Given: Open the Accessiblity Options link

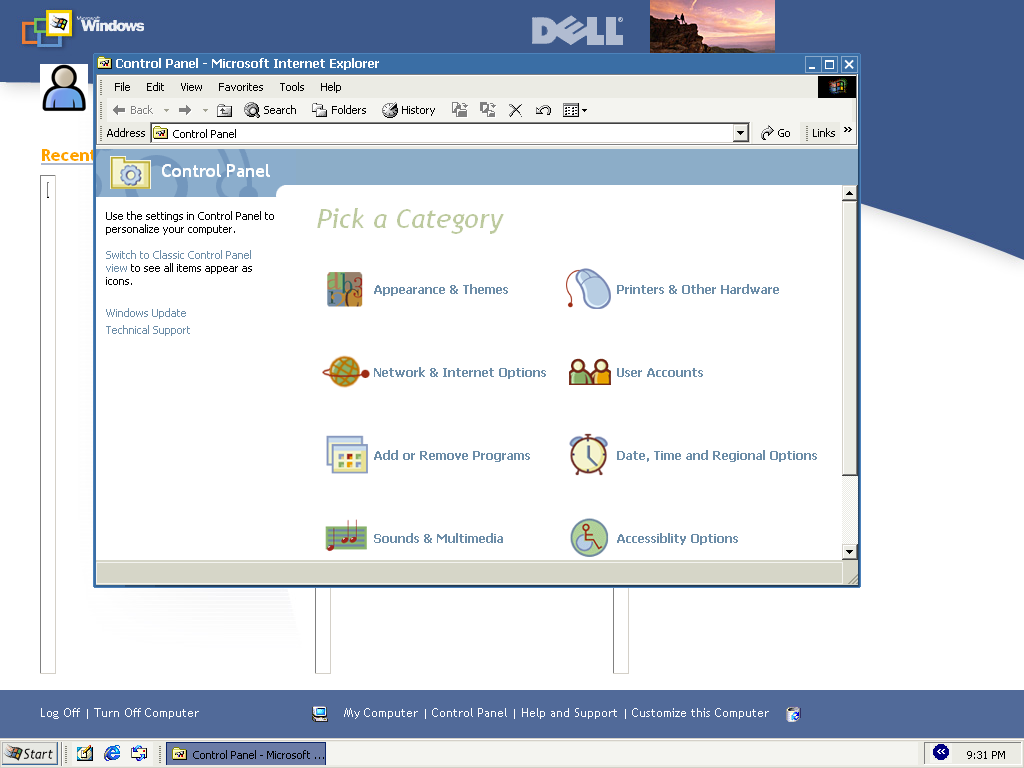Looking at the screenshot, I should [677, 538].
